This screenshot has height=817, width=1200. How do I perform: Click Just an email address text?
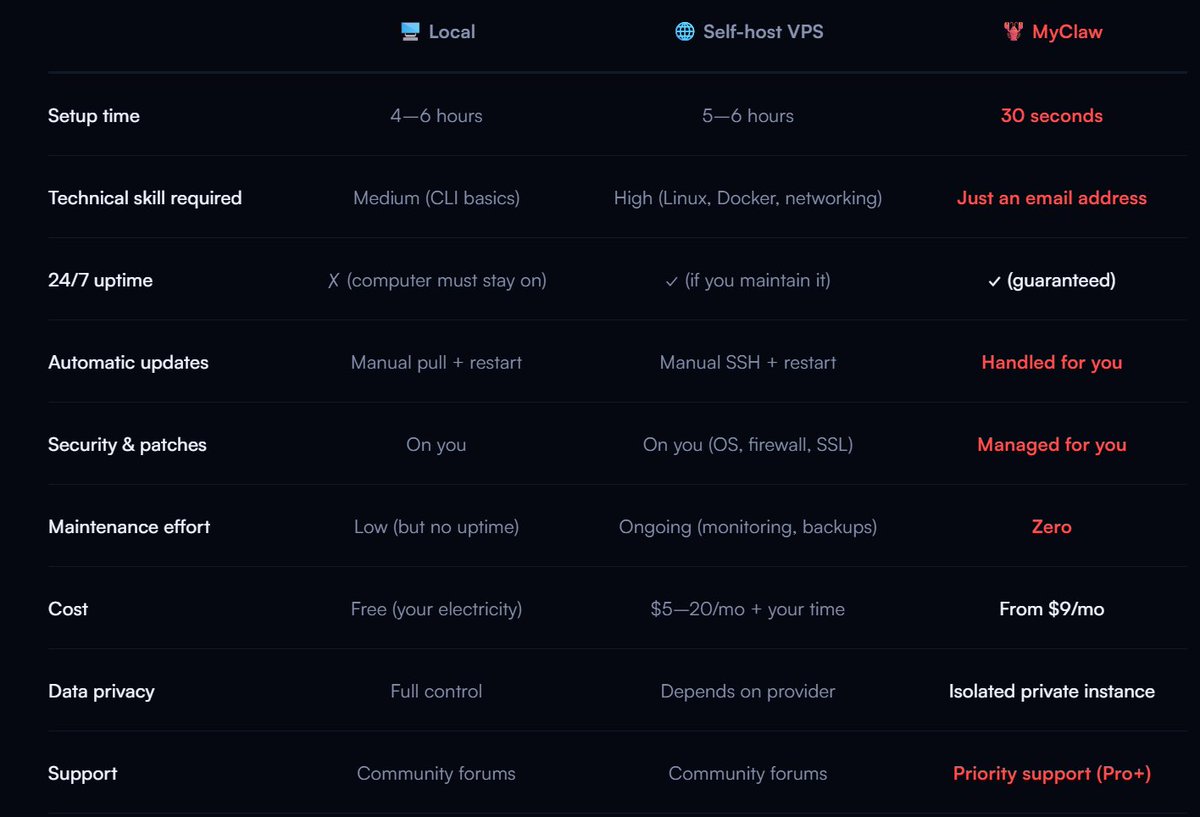1052,198
